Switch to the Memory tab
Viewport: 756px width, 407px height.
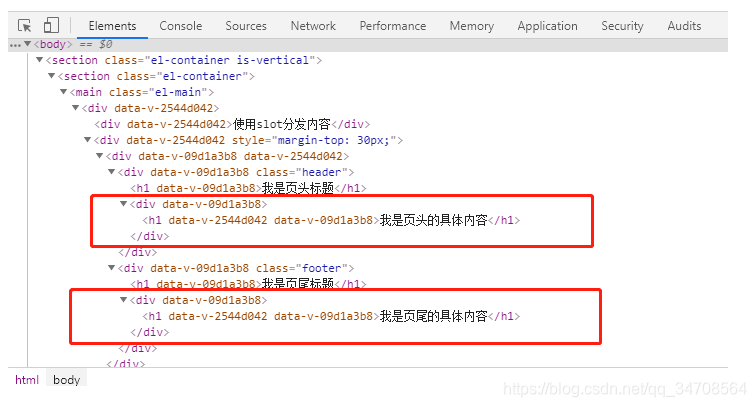[472, 26]
